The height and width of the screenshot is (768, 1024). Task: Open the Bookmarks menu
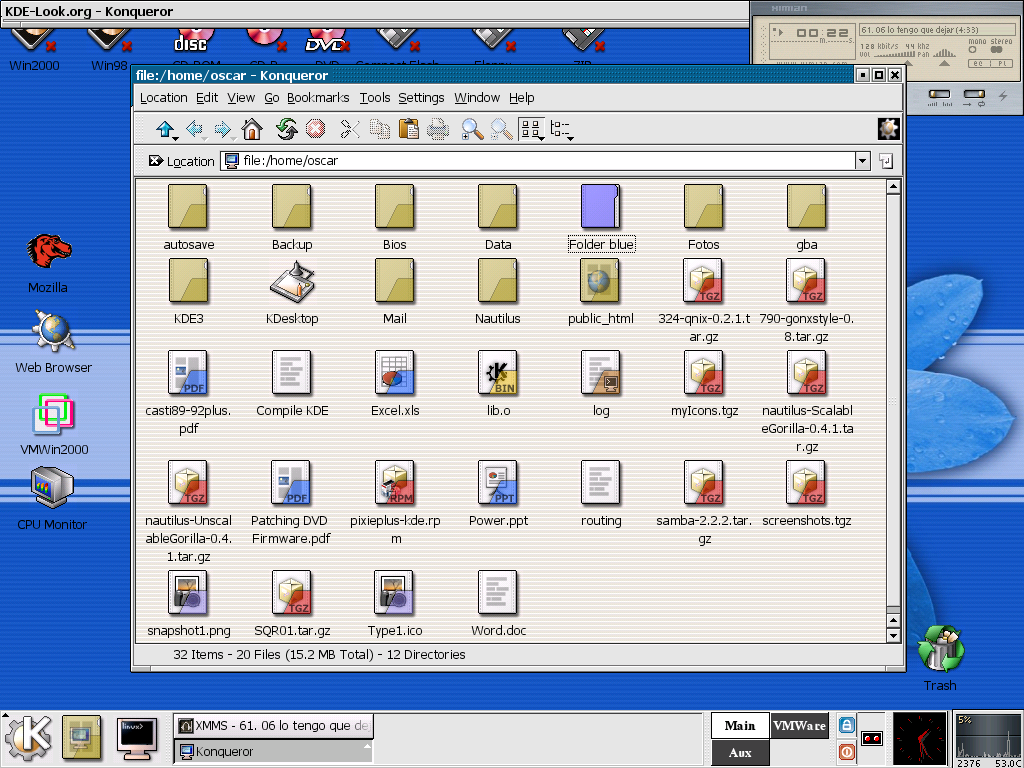click(x=318, y=98)
